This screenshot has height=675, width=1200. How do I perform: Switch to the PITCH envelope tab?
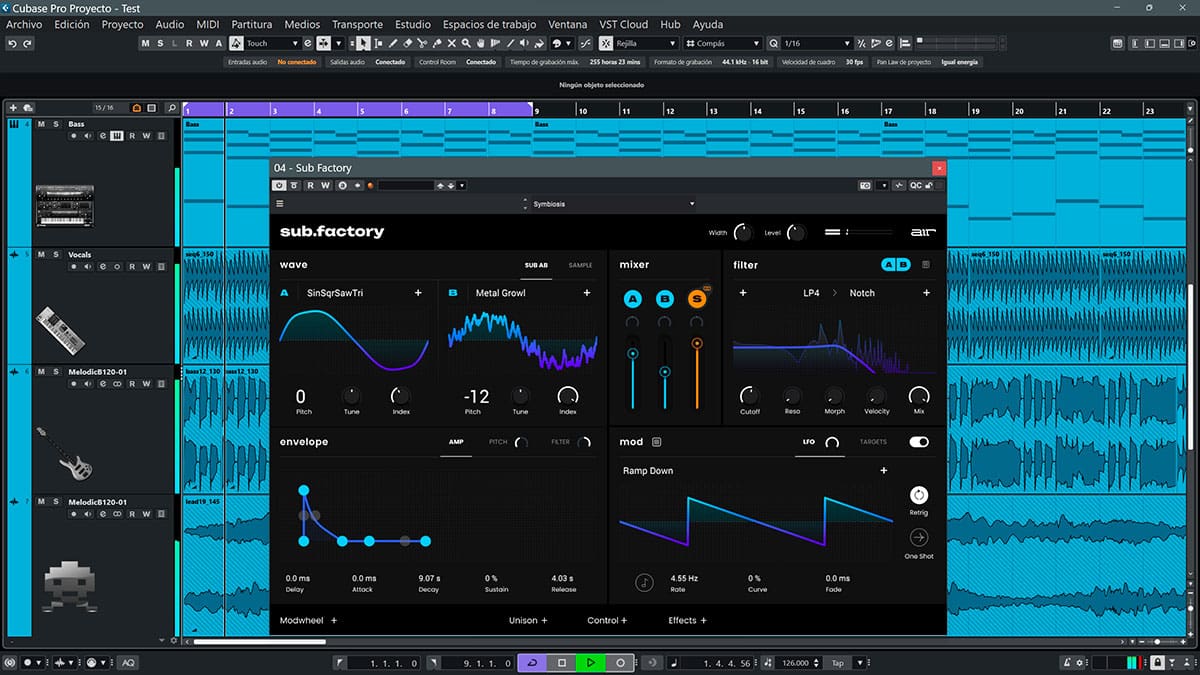point(498,442)
